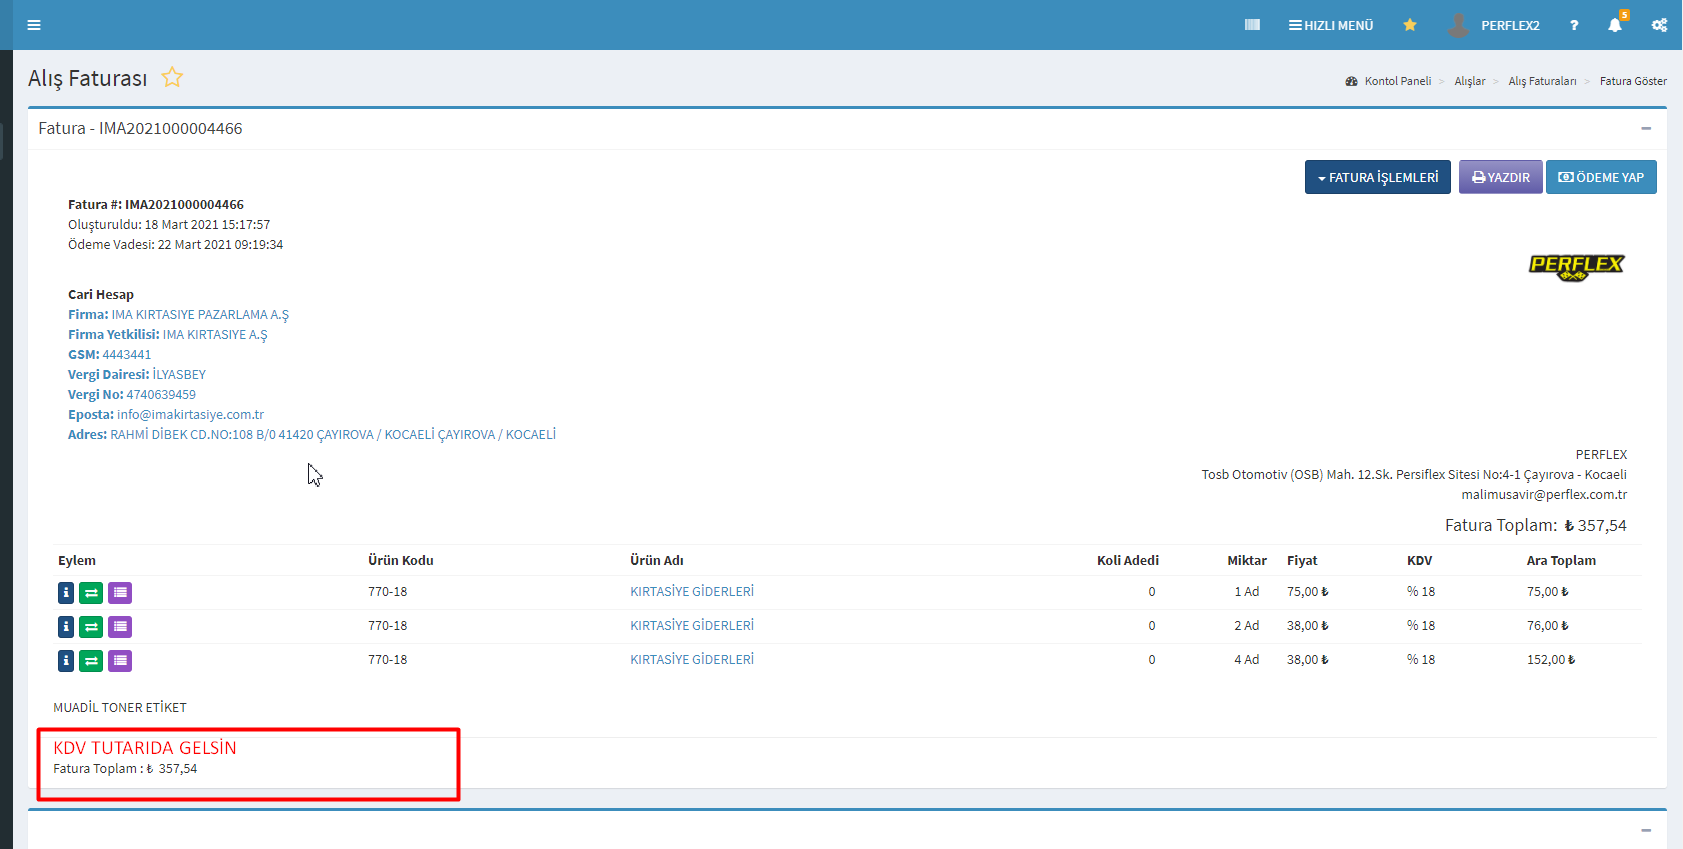Go to Alış Faturaları breadcrumb
Screen dimensions: 1683x849
pos(1542,81)
